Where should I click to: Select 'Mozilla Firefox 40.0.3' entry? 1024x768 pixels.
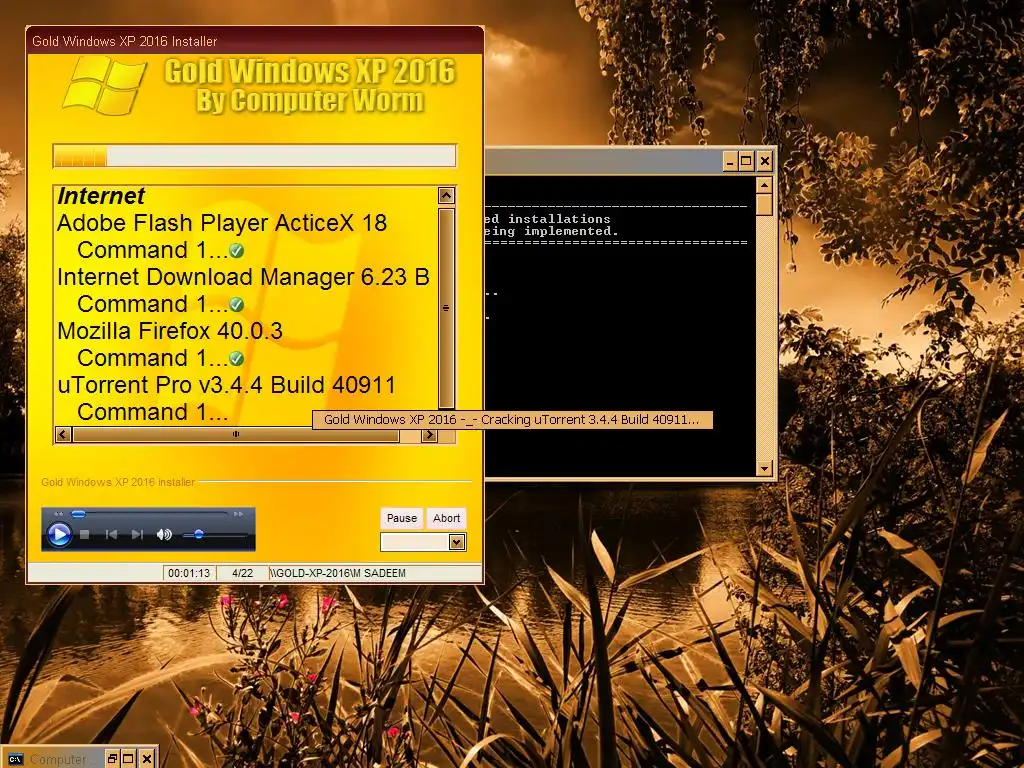[x=170, y=330]
